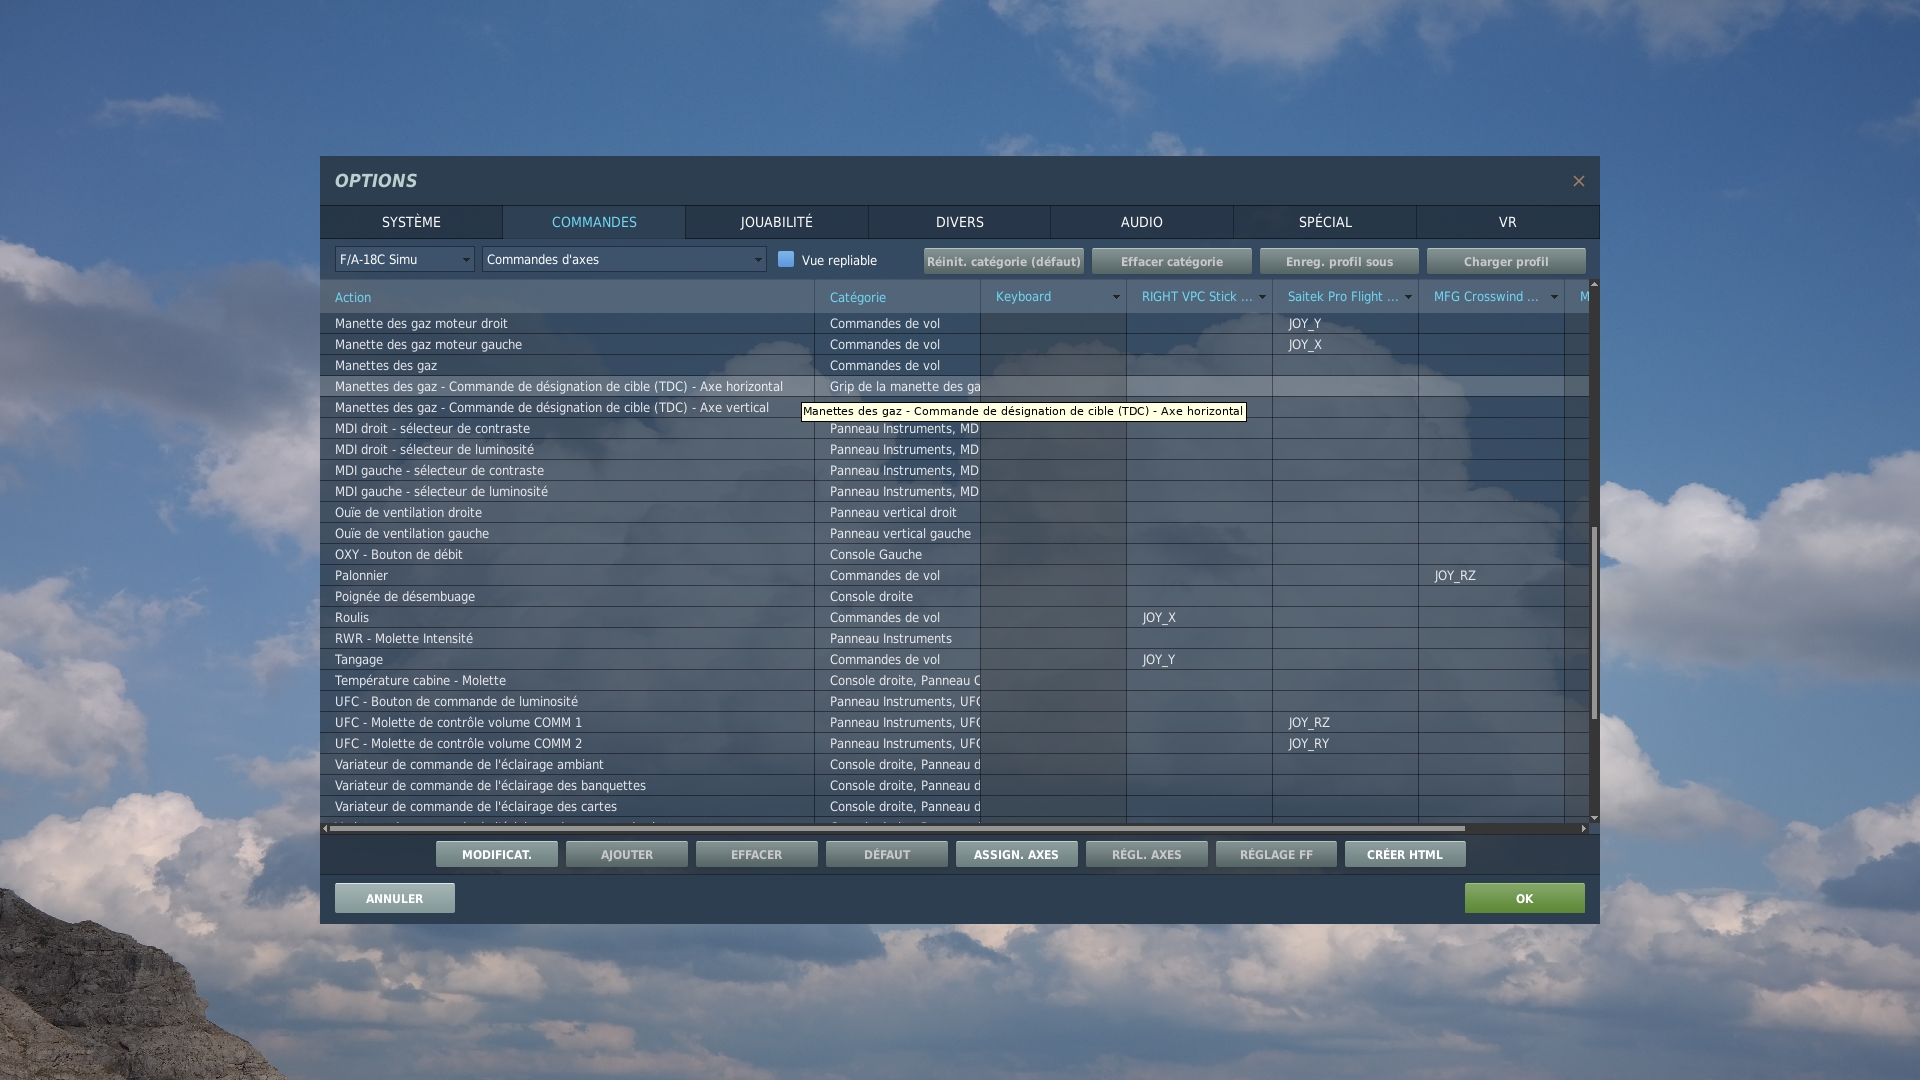Image resolution: width=1920 pixels, height=1080 pixels.
Task: Select UFC volume COMM 2 row
Action: pos(954,743)
